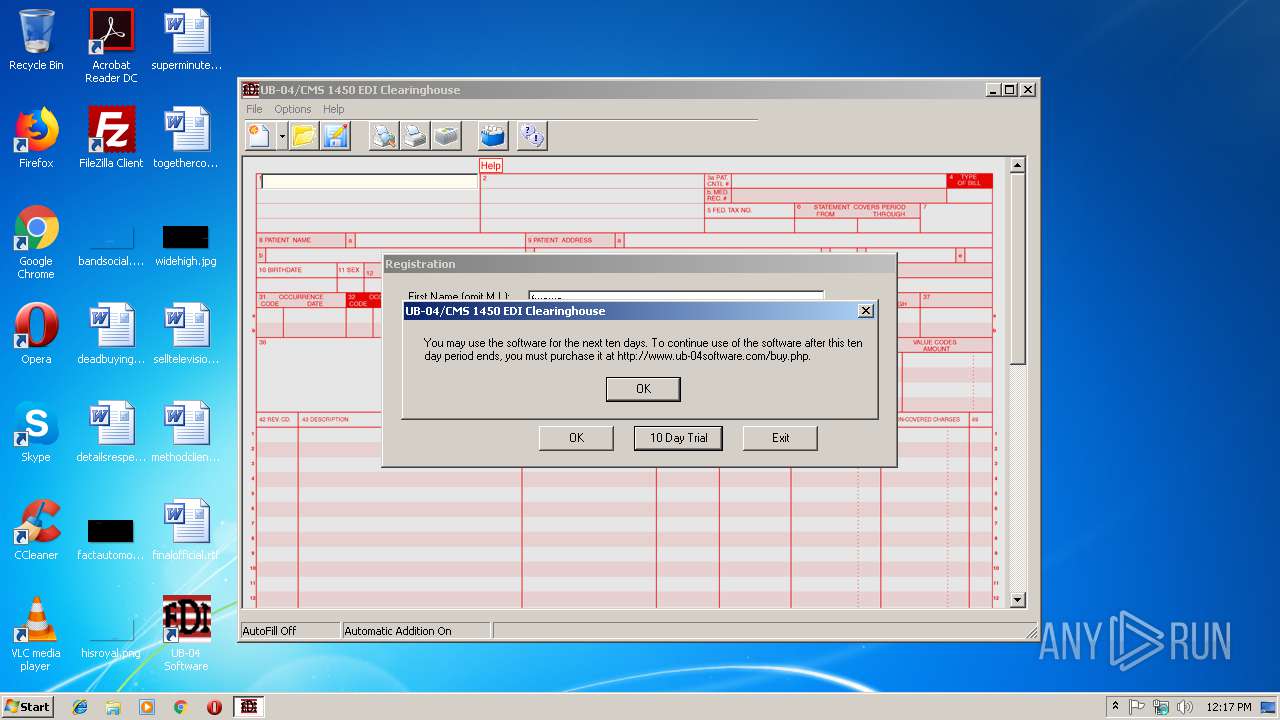
Task: Click the New claim form toolbar icon
Action: [x=259, y=136]
